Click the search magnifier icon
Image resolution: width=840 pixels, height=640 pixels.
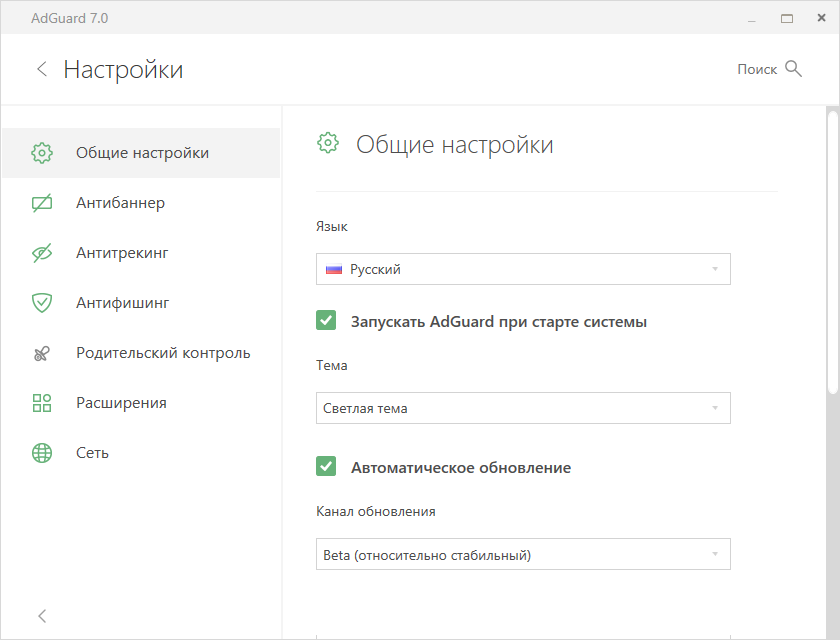pyautogui.click(x=793, y=69)
